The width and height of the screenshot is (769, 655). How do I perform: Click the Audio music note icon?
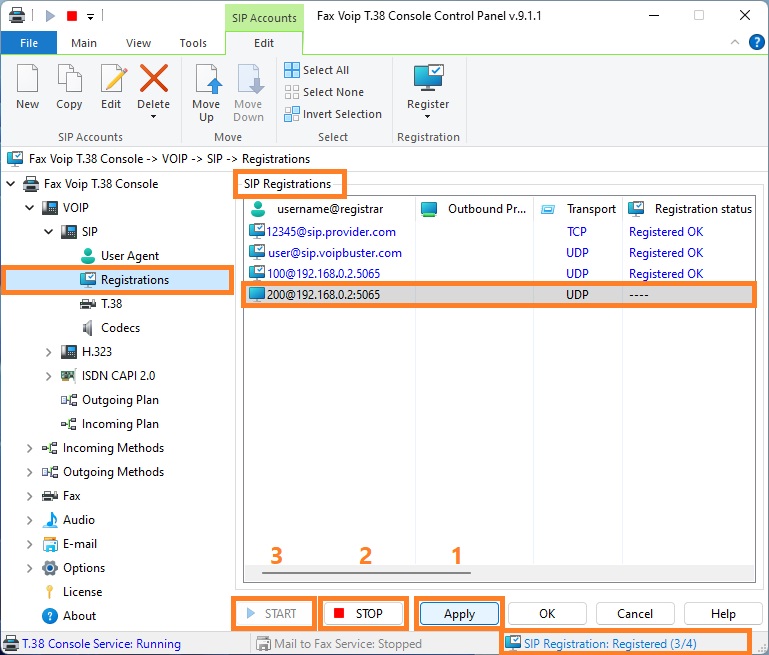50,520
